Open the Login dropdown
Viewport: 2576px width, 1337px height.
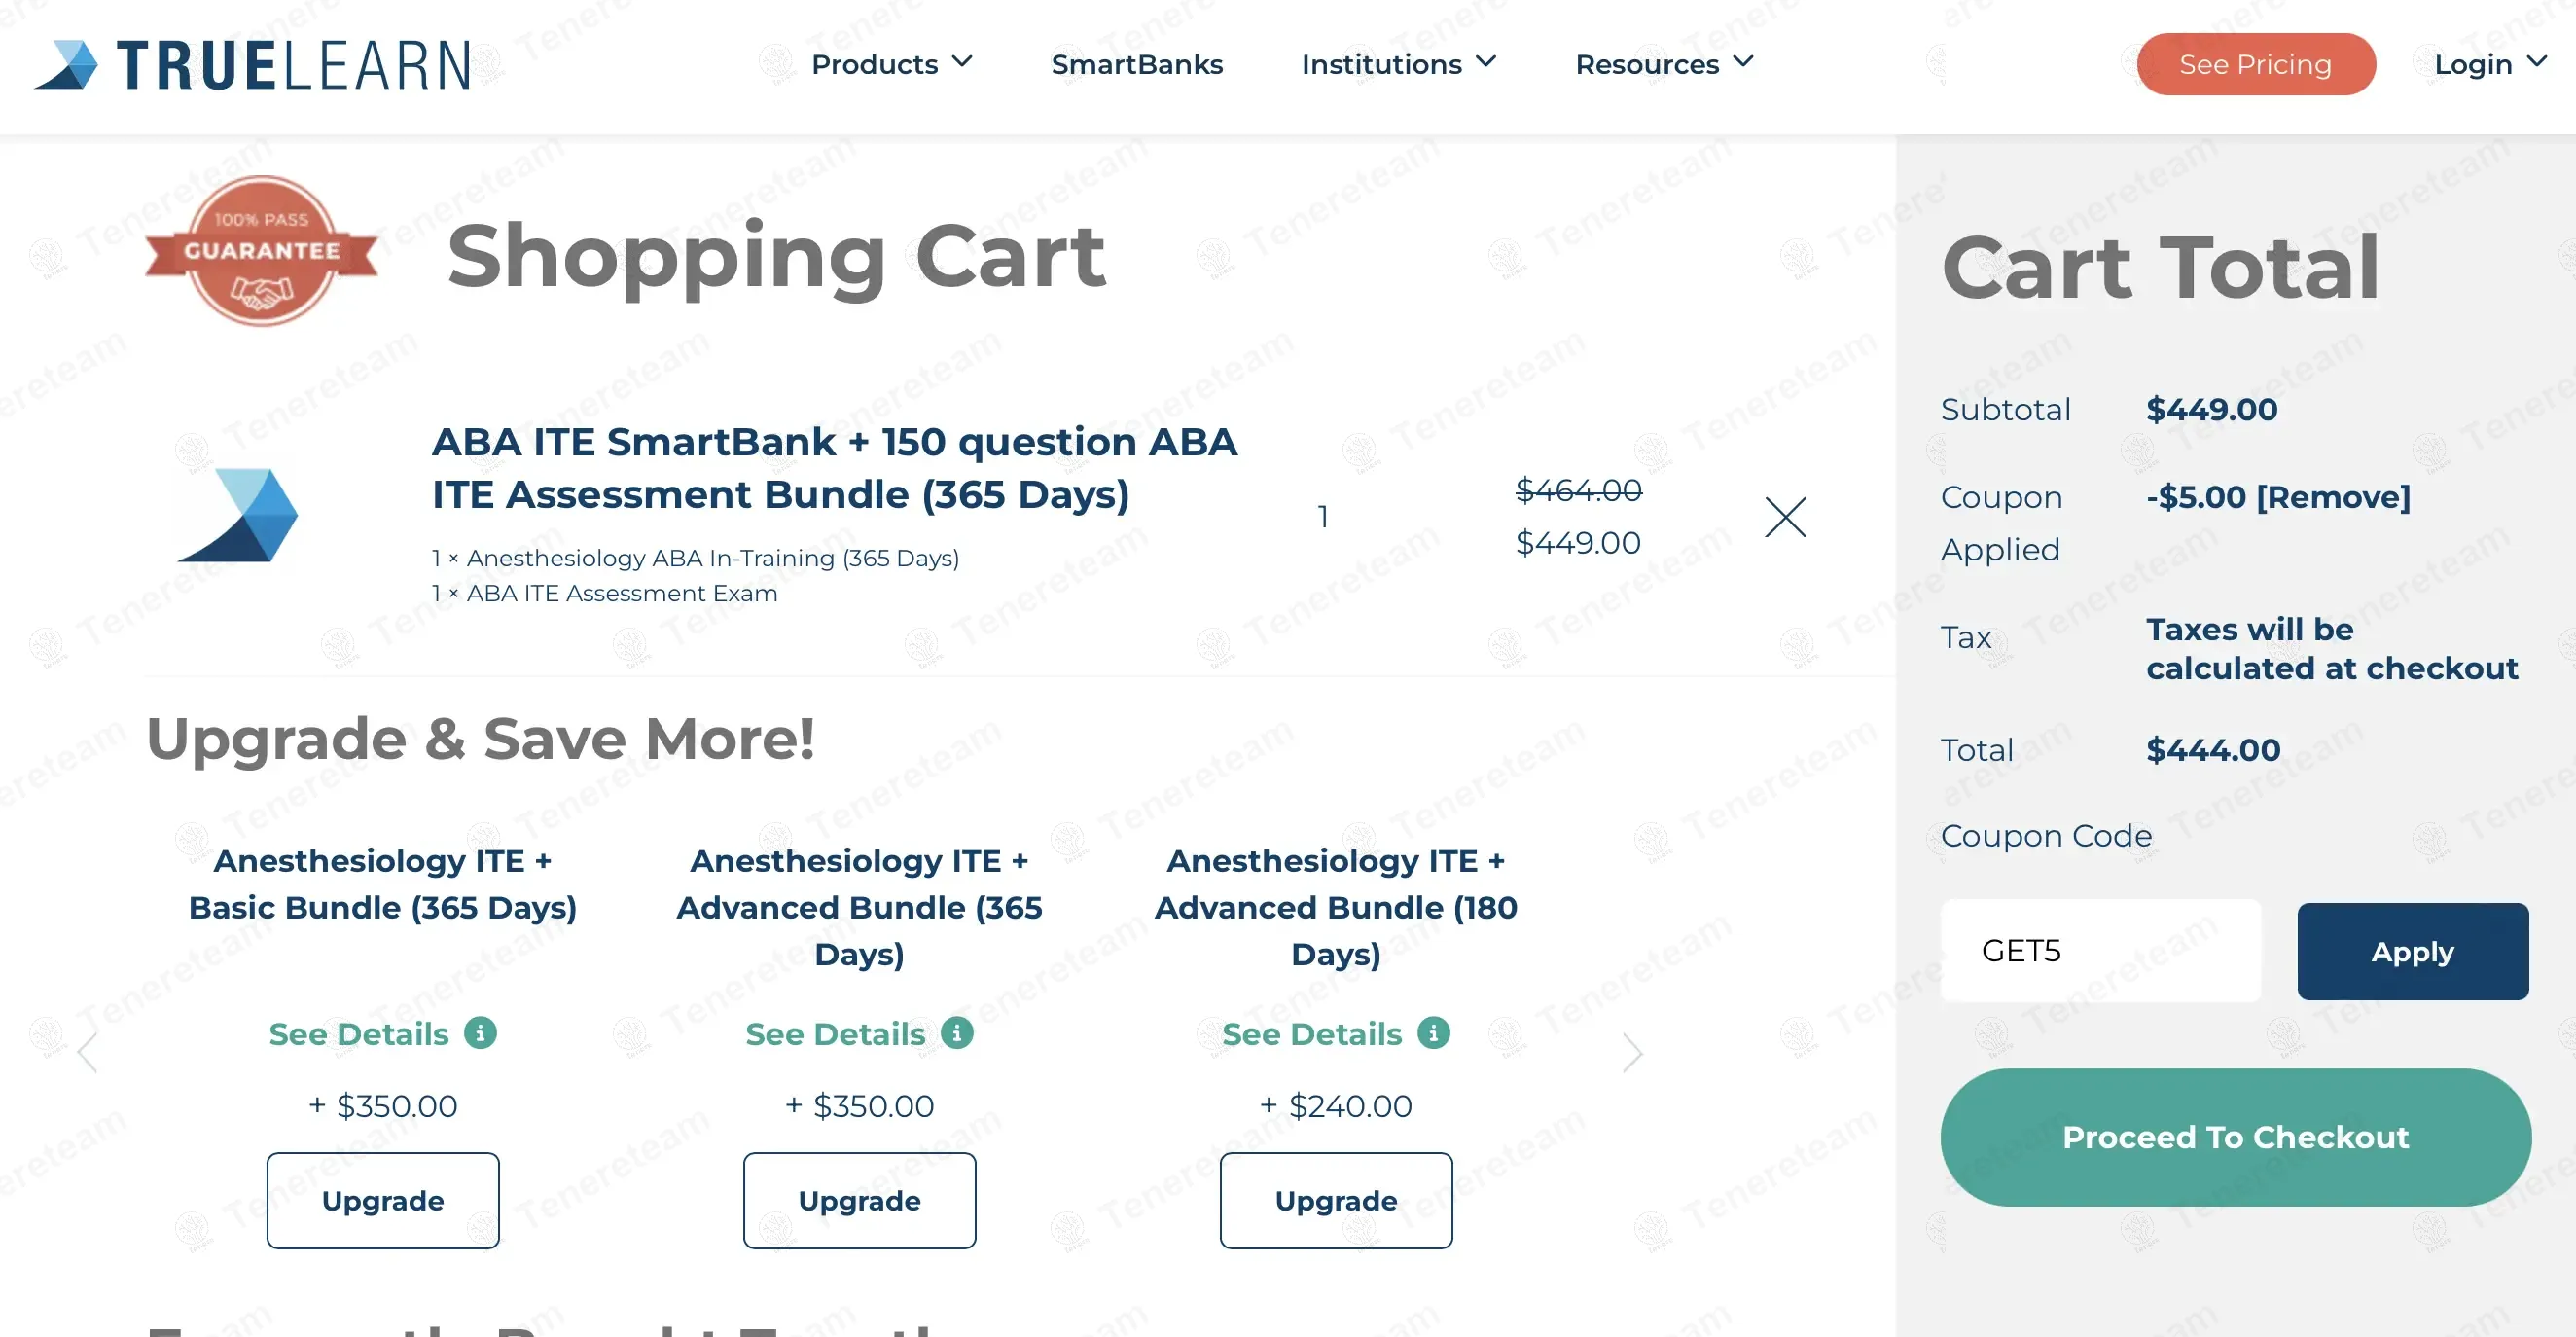2488,64
